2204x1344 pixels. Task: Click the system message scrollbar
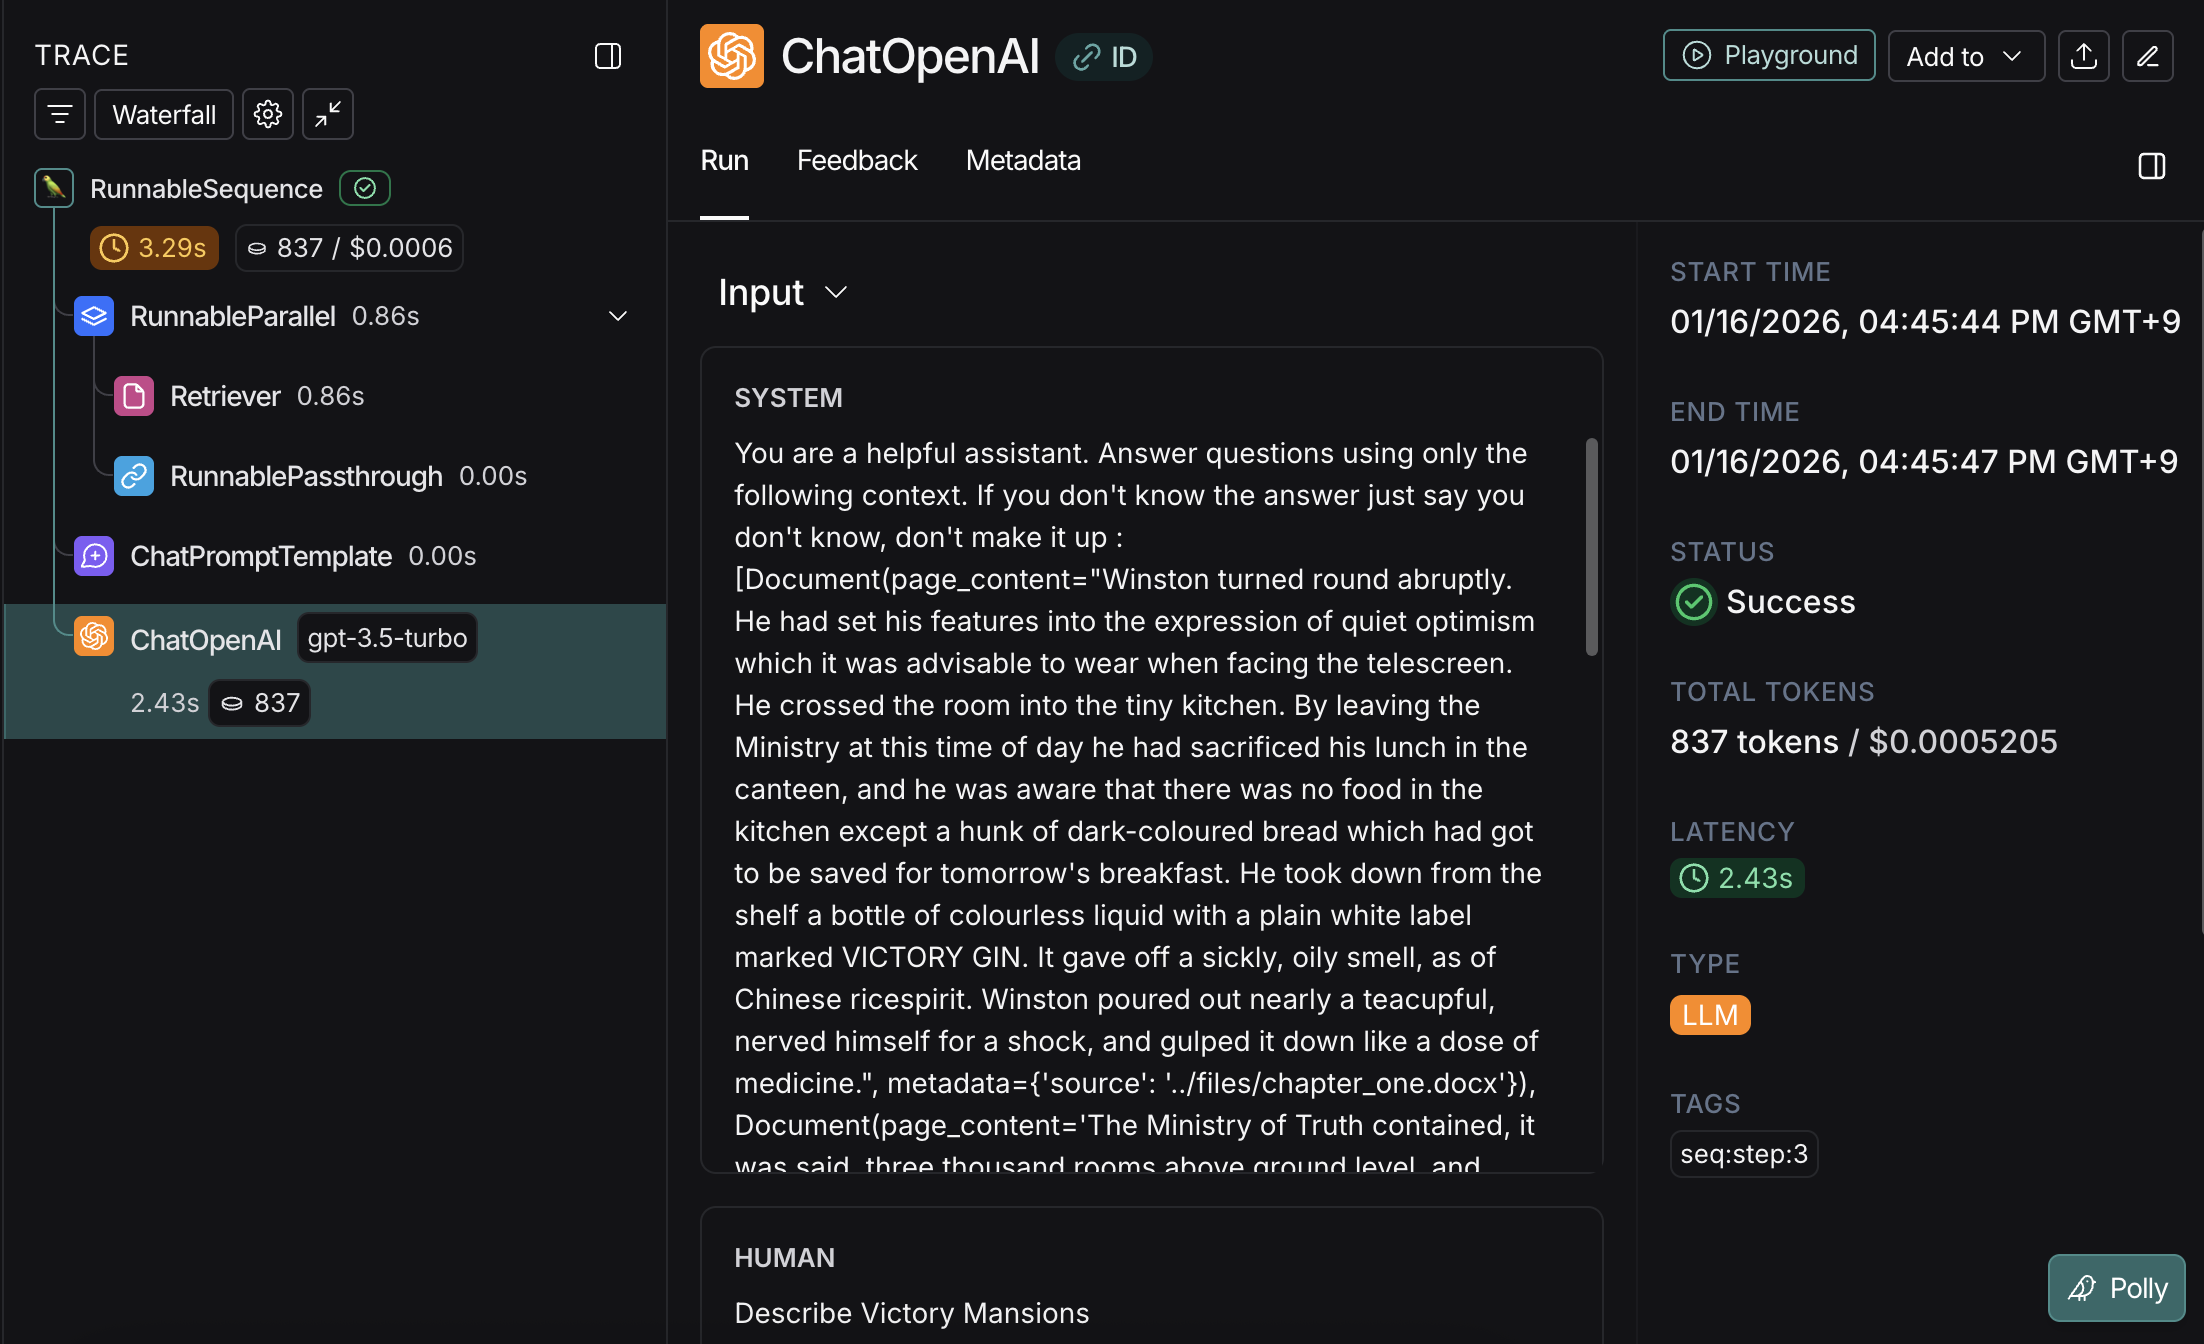coord(1591,547)
